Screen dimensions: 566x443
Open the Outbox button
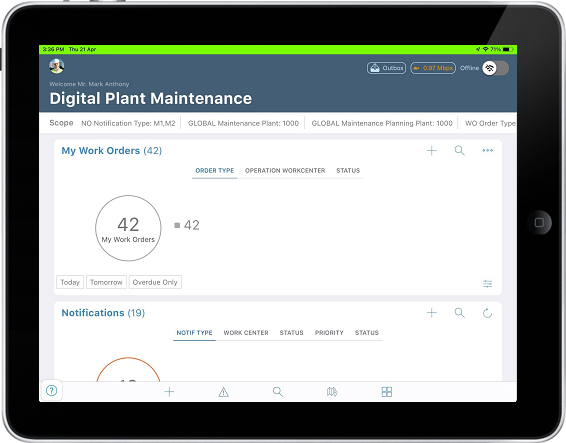[x=386, y=68]
